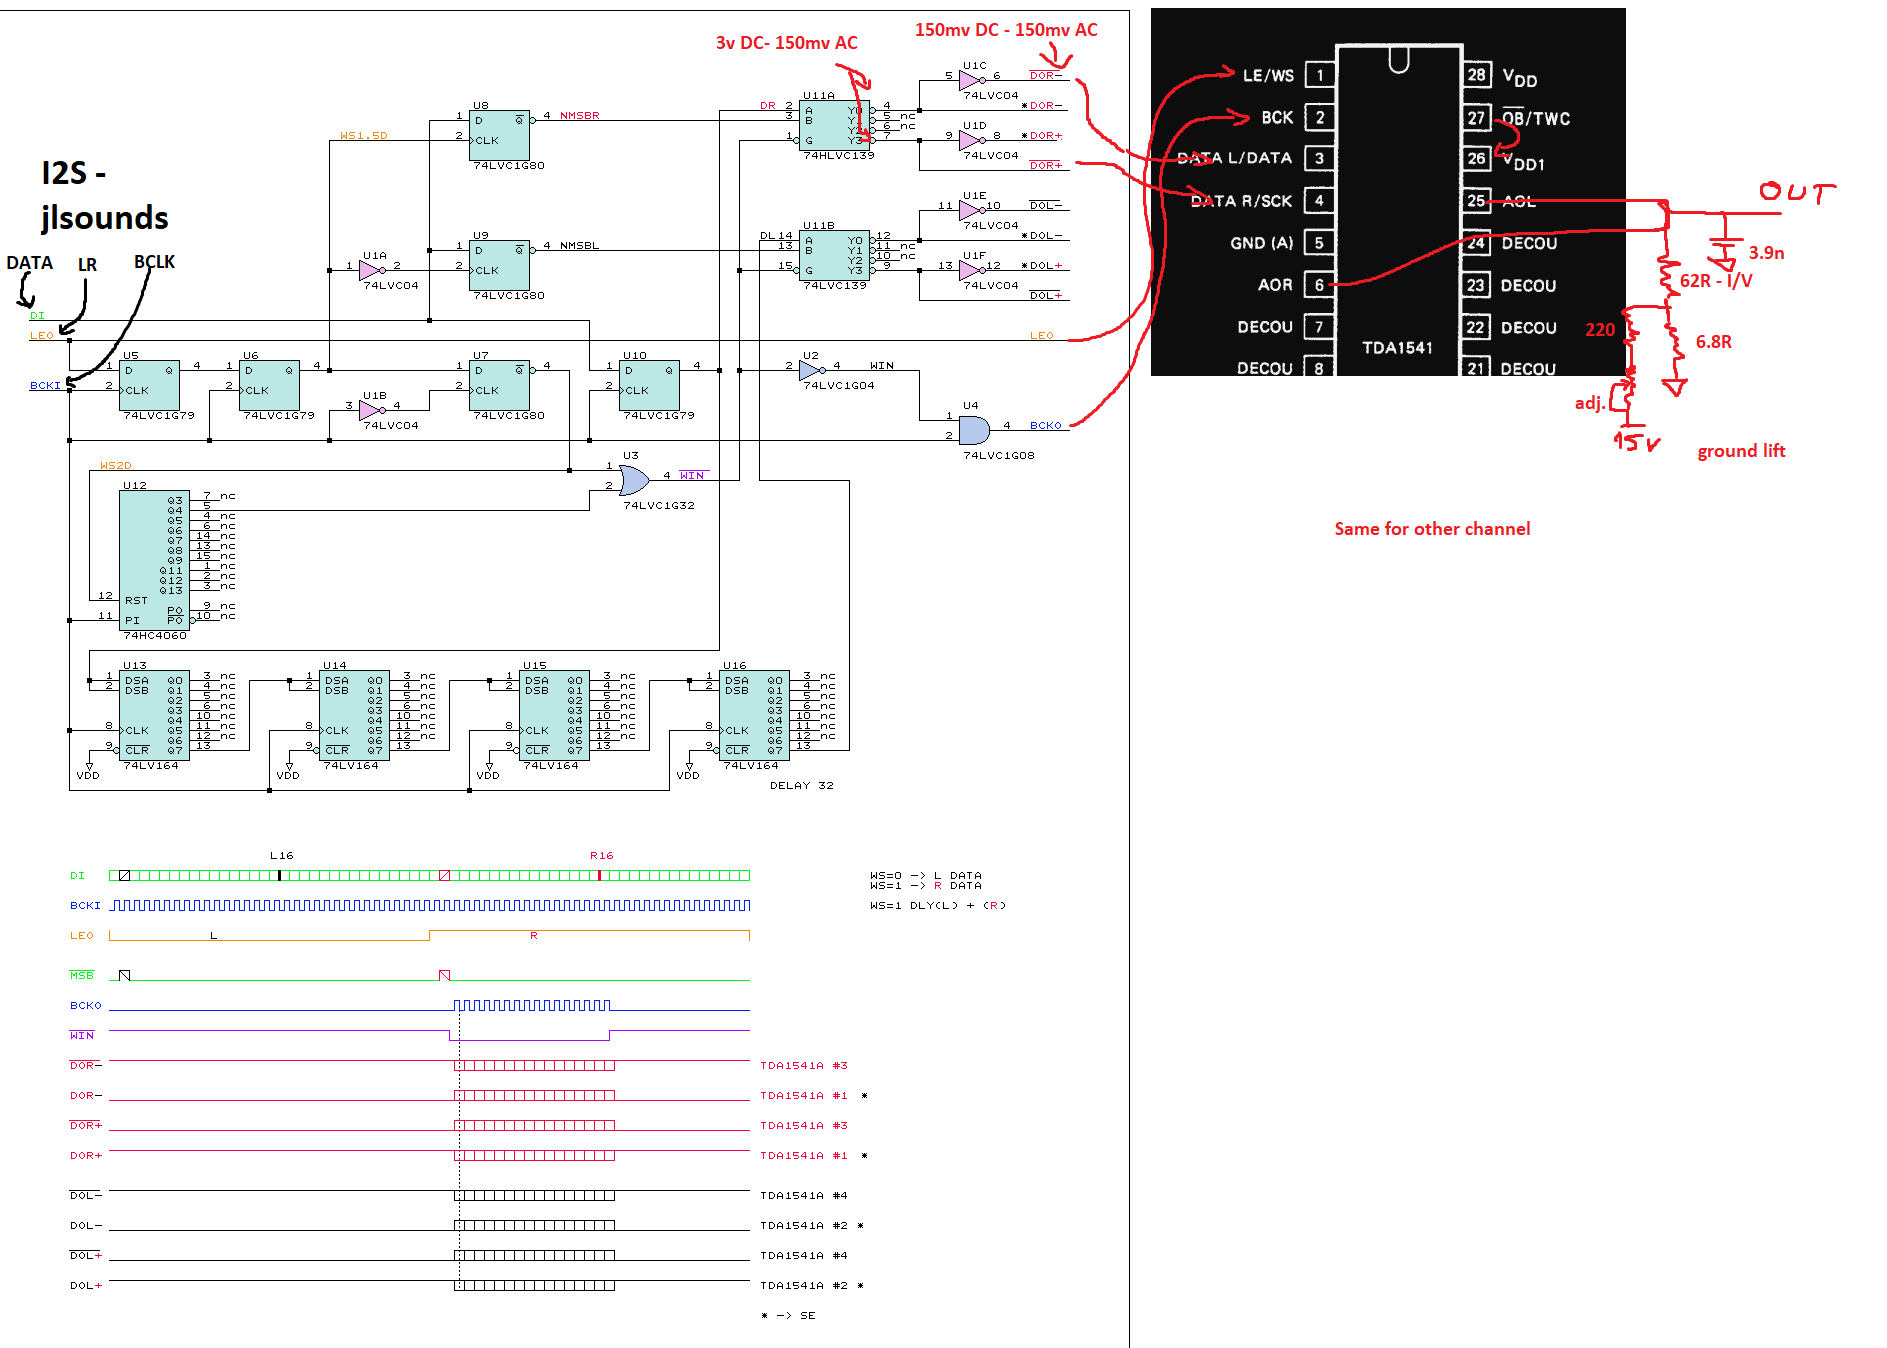Click TDA1541 pin 5 box

1320,242
